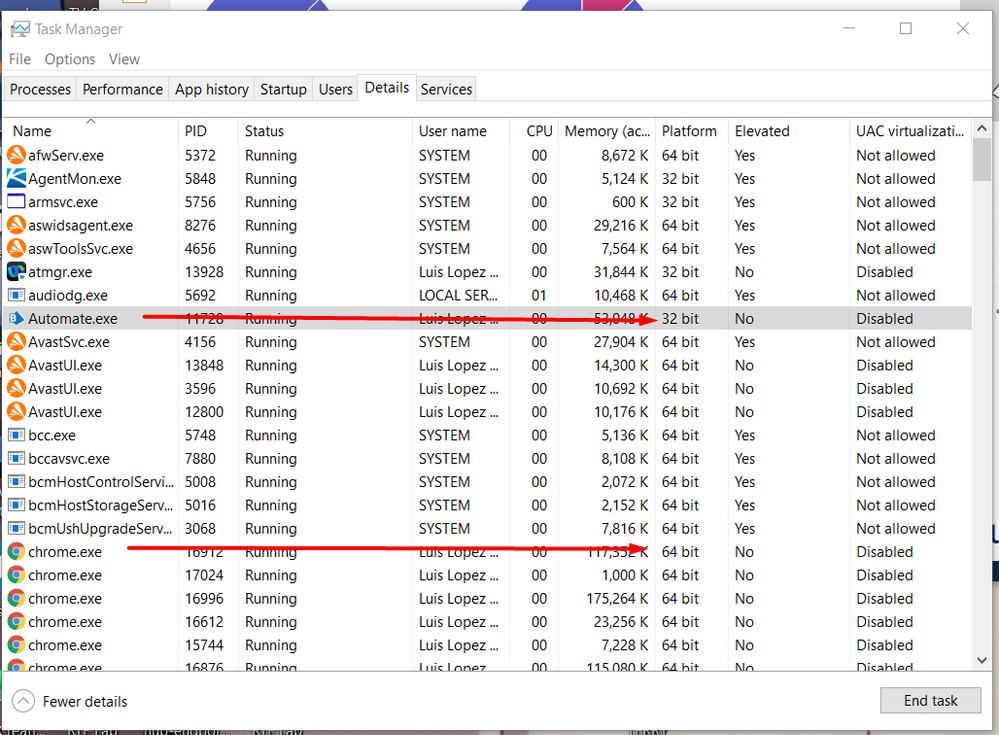This screenshot has height=735, width=999.
Task: Switch to the Users tab
Action: pyautogui.click(x=335, y=89)
